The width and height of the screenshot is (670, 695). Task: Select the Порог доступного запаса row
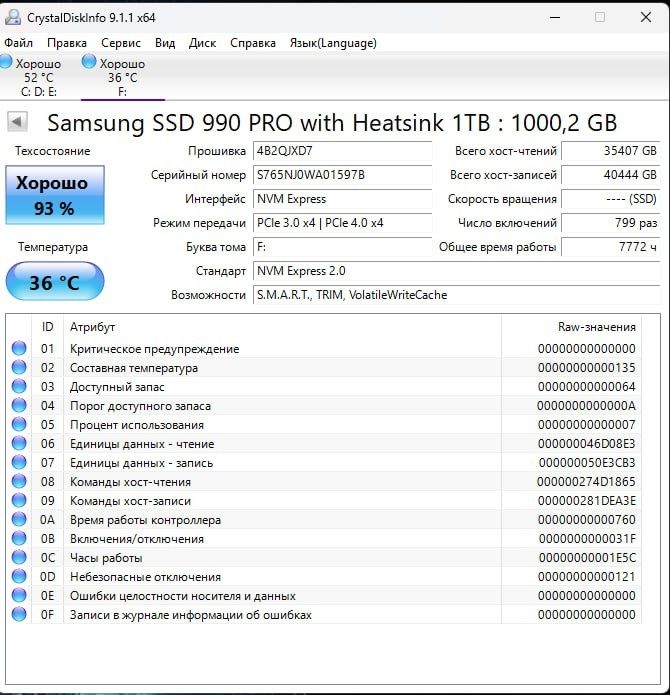pyautogui.click(x=324, y=406)
